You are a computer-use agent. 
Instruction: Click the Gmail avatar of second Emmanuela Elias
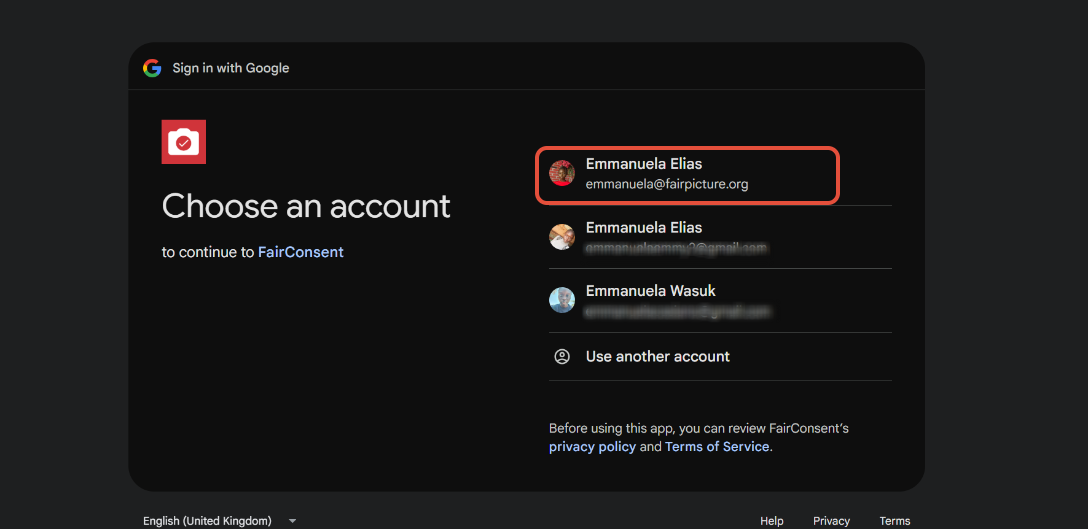tap(562, 237)
